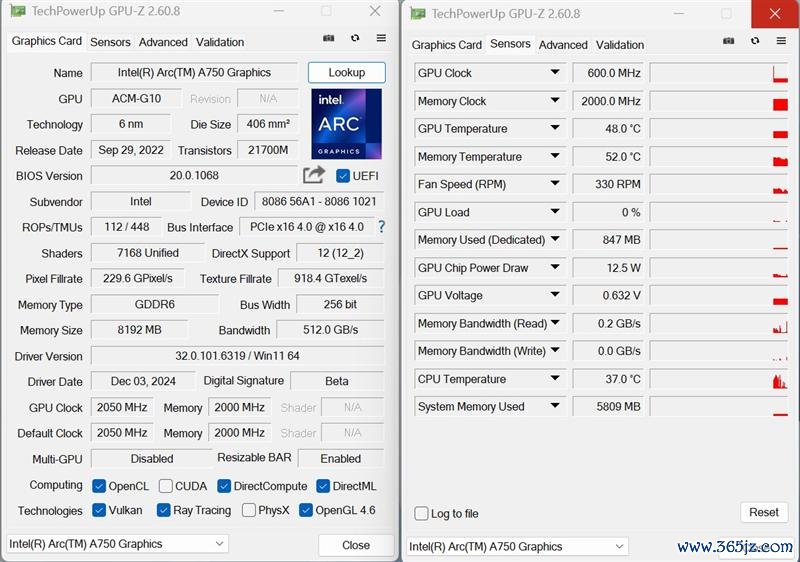This screenshot has height=562, width=800.
Task: Open the Memory Used (Dedicated) dropdown
Action: pos(555,239)
